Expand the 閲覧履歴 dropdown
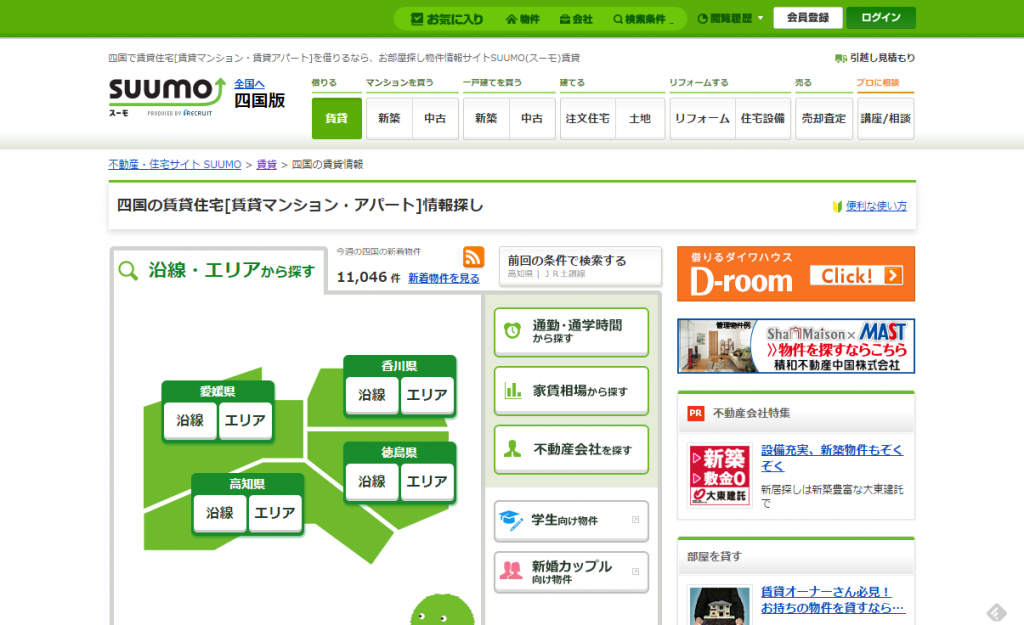 click(730, 18)
